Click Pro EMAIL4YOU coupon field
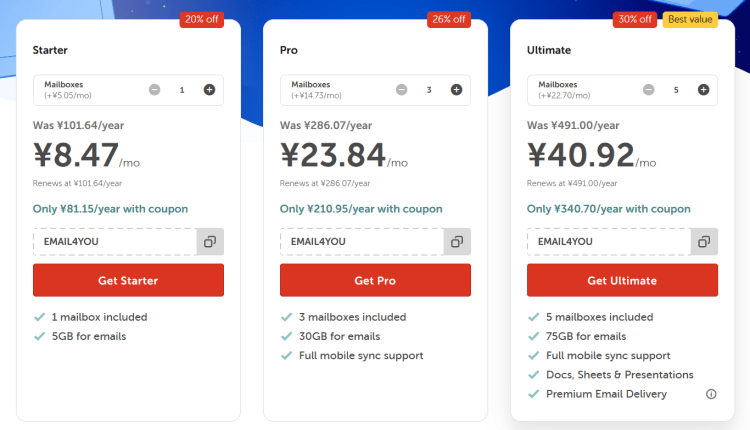 (362, 242)
